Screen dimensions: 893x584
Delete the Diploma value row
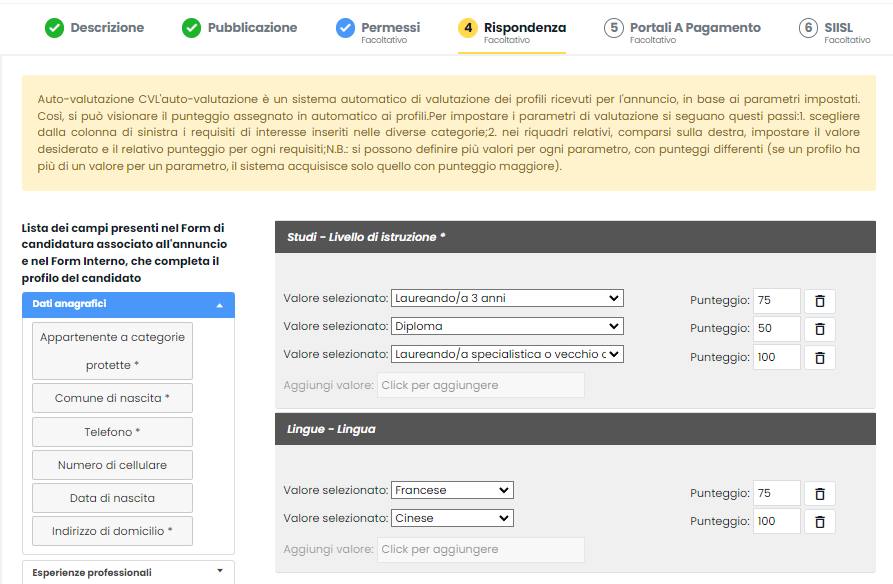(820, 329)
